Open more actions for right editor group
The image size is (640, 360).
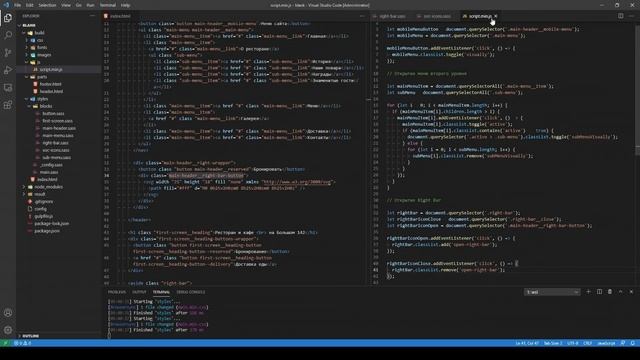point(631,16)
